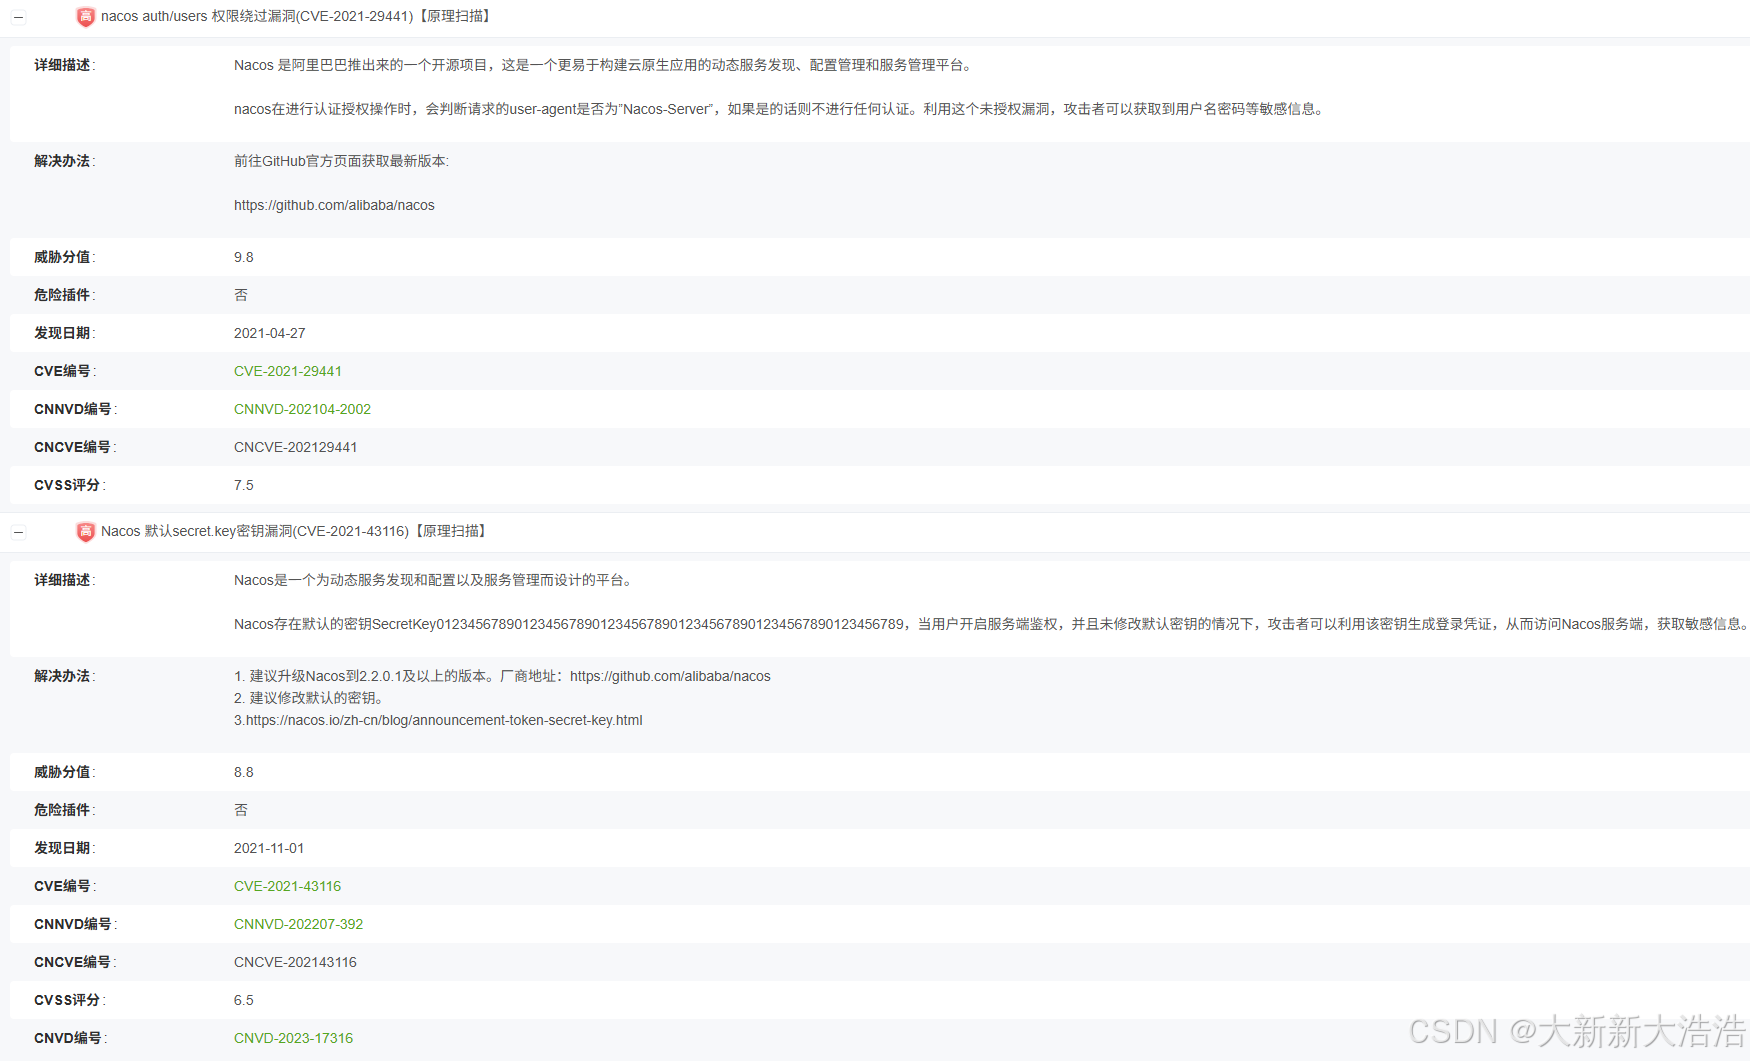Click the recommendation '建议修改默认的密钥'
This screenshot has height=1061, width=1750.
coord(313,698)
